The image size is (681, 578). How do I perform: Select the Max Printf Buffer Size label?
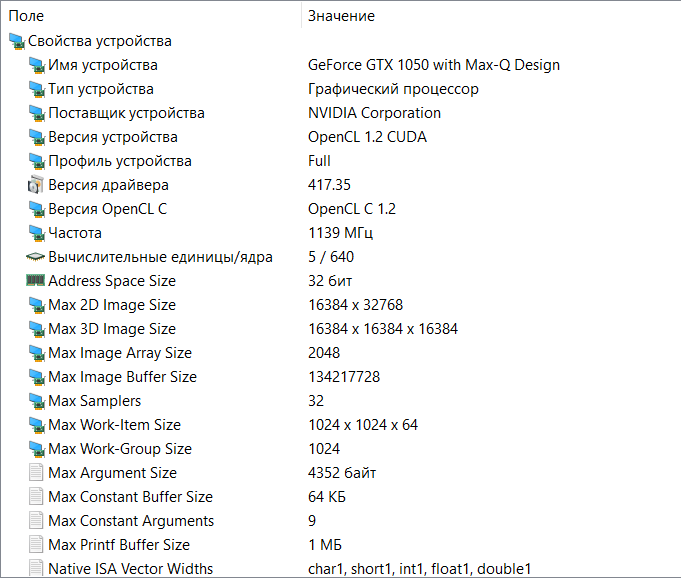(119, 545)
